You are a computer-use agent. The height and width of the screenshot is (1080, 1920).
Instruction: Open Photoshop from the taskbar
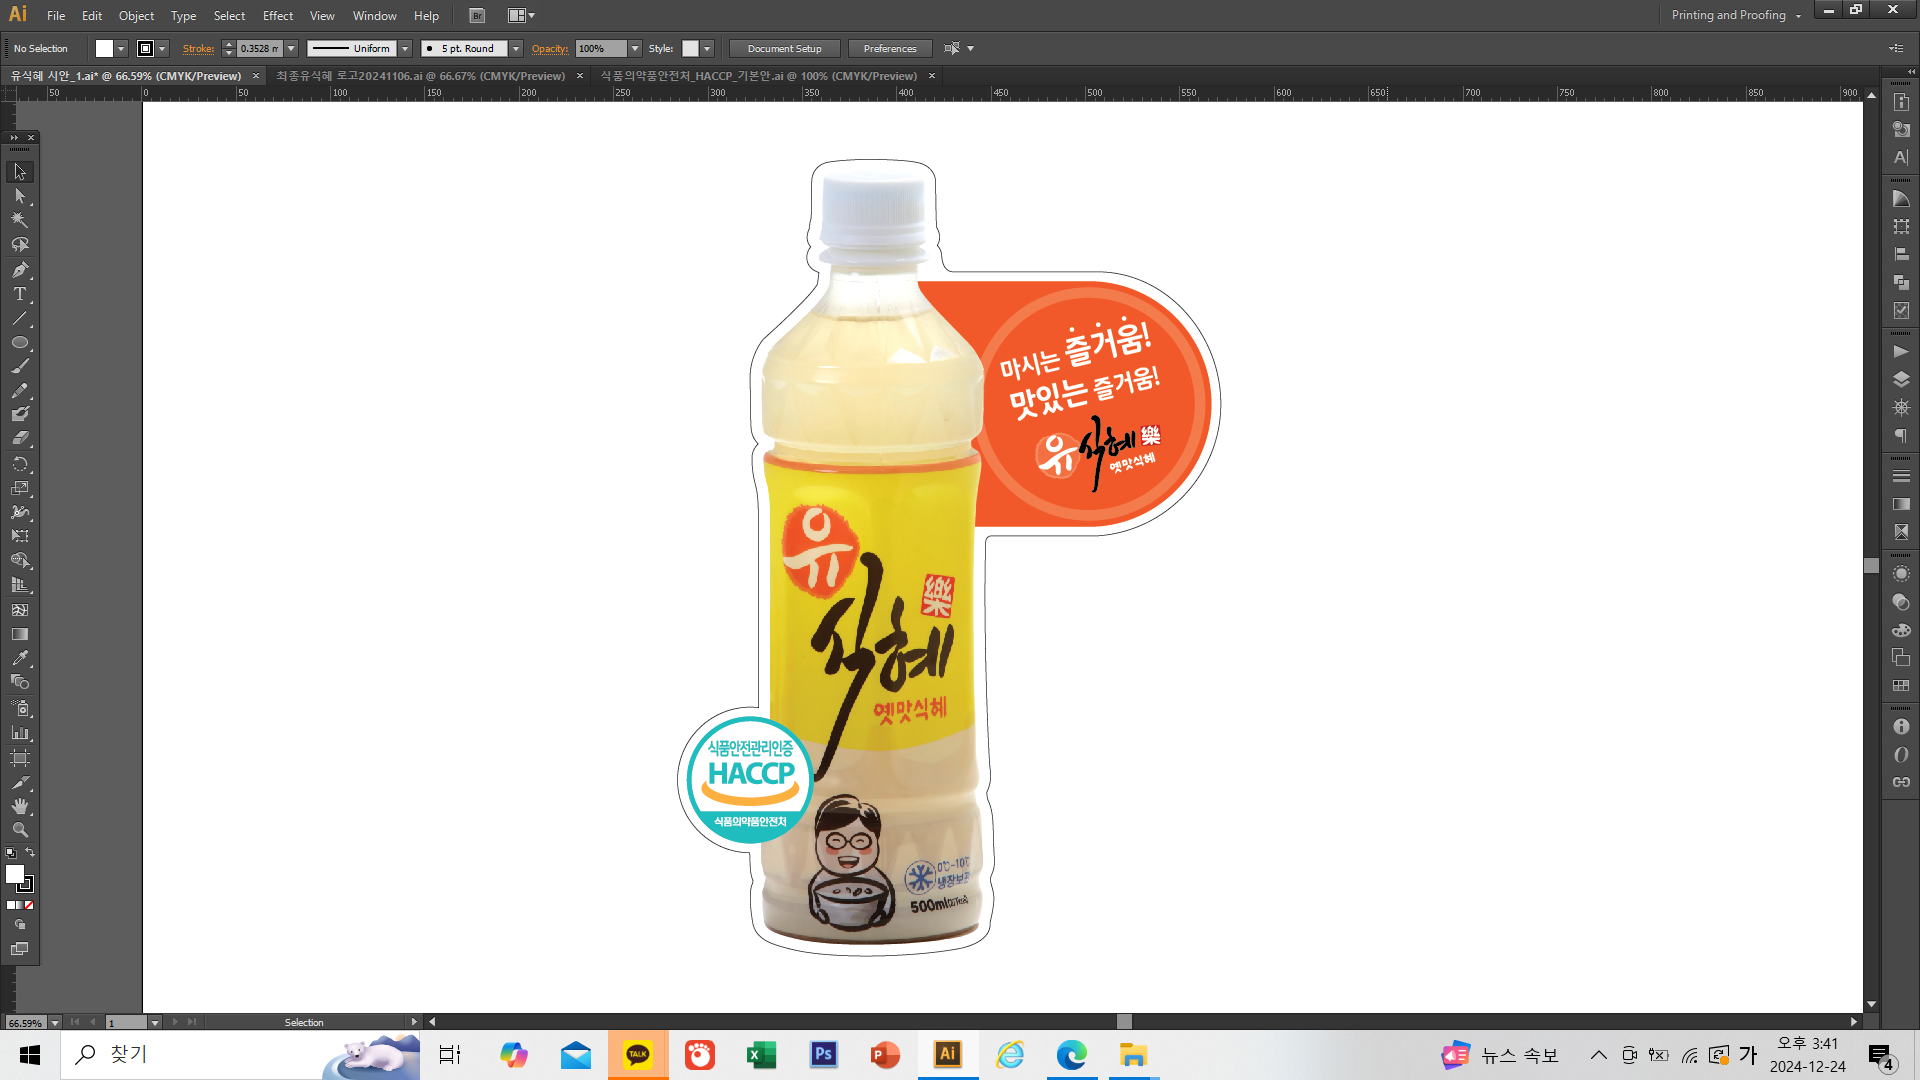coord(824,1055)
